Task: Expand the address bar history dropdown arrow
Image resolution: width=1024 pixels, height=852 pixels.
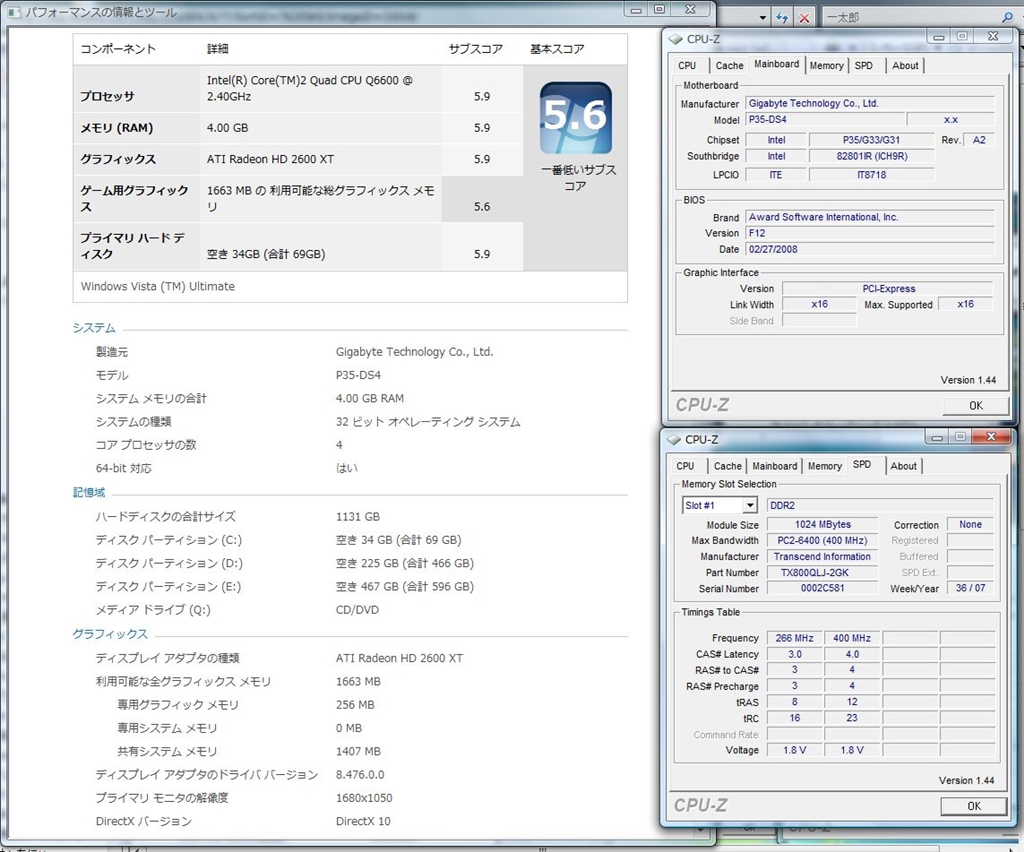Action: coord(763,17)
